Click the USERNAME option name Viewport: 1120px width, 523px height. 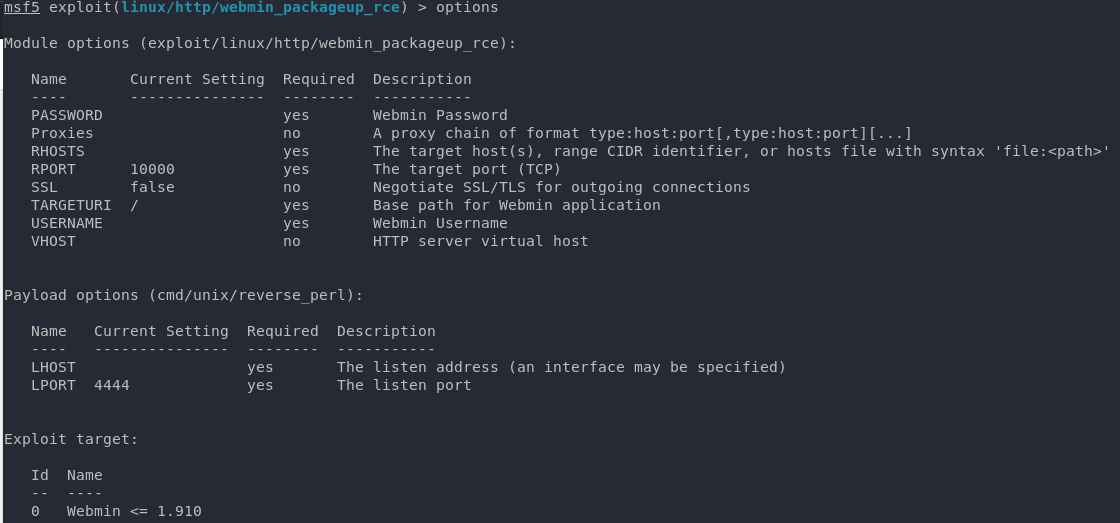(x=67, y=223)
